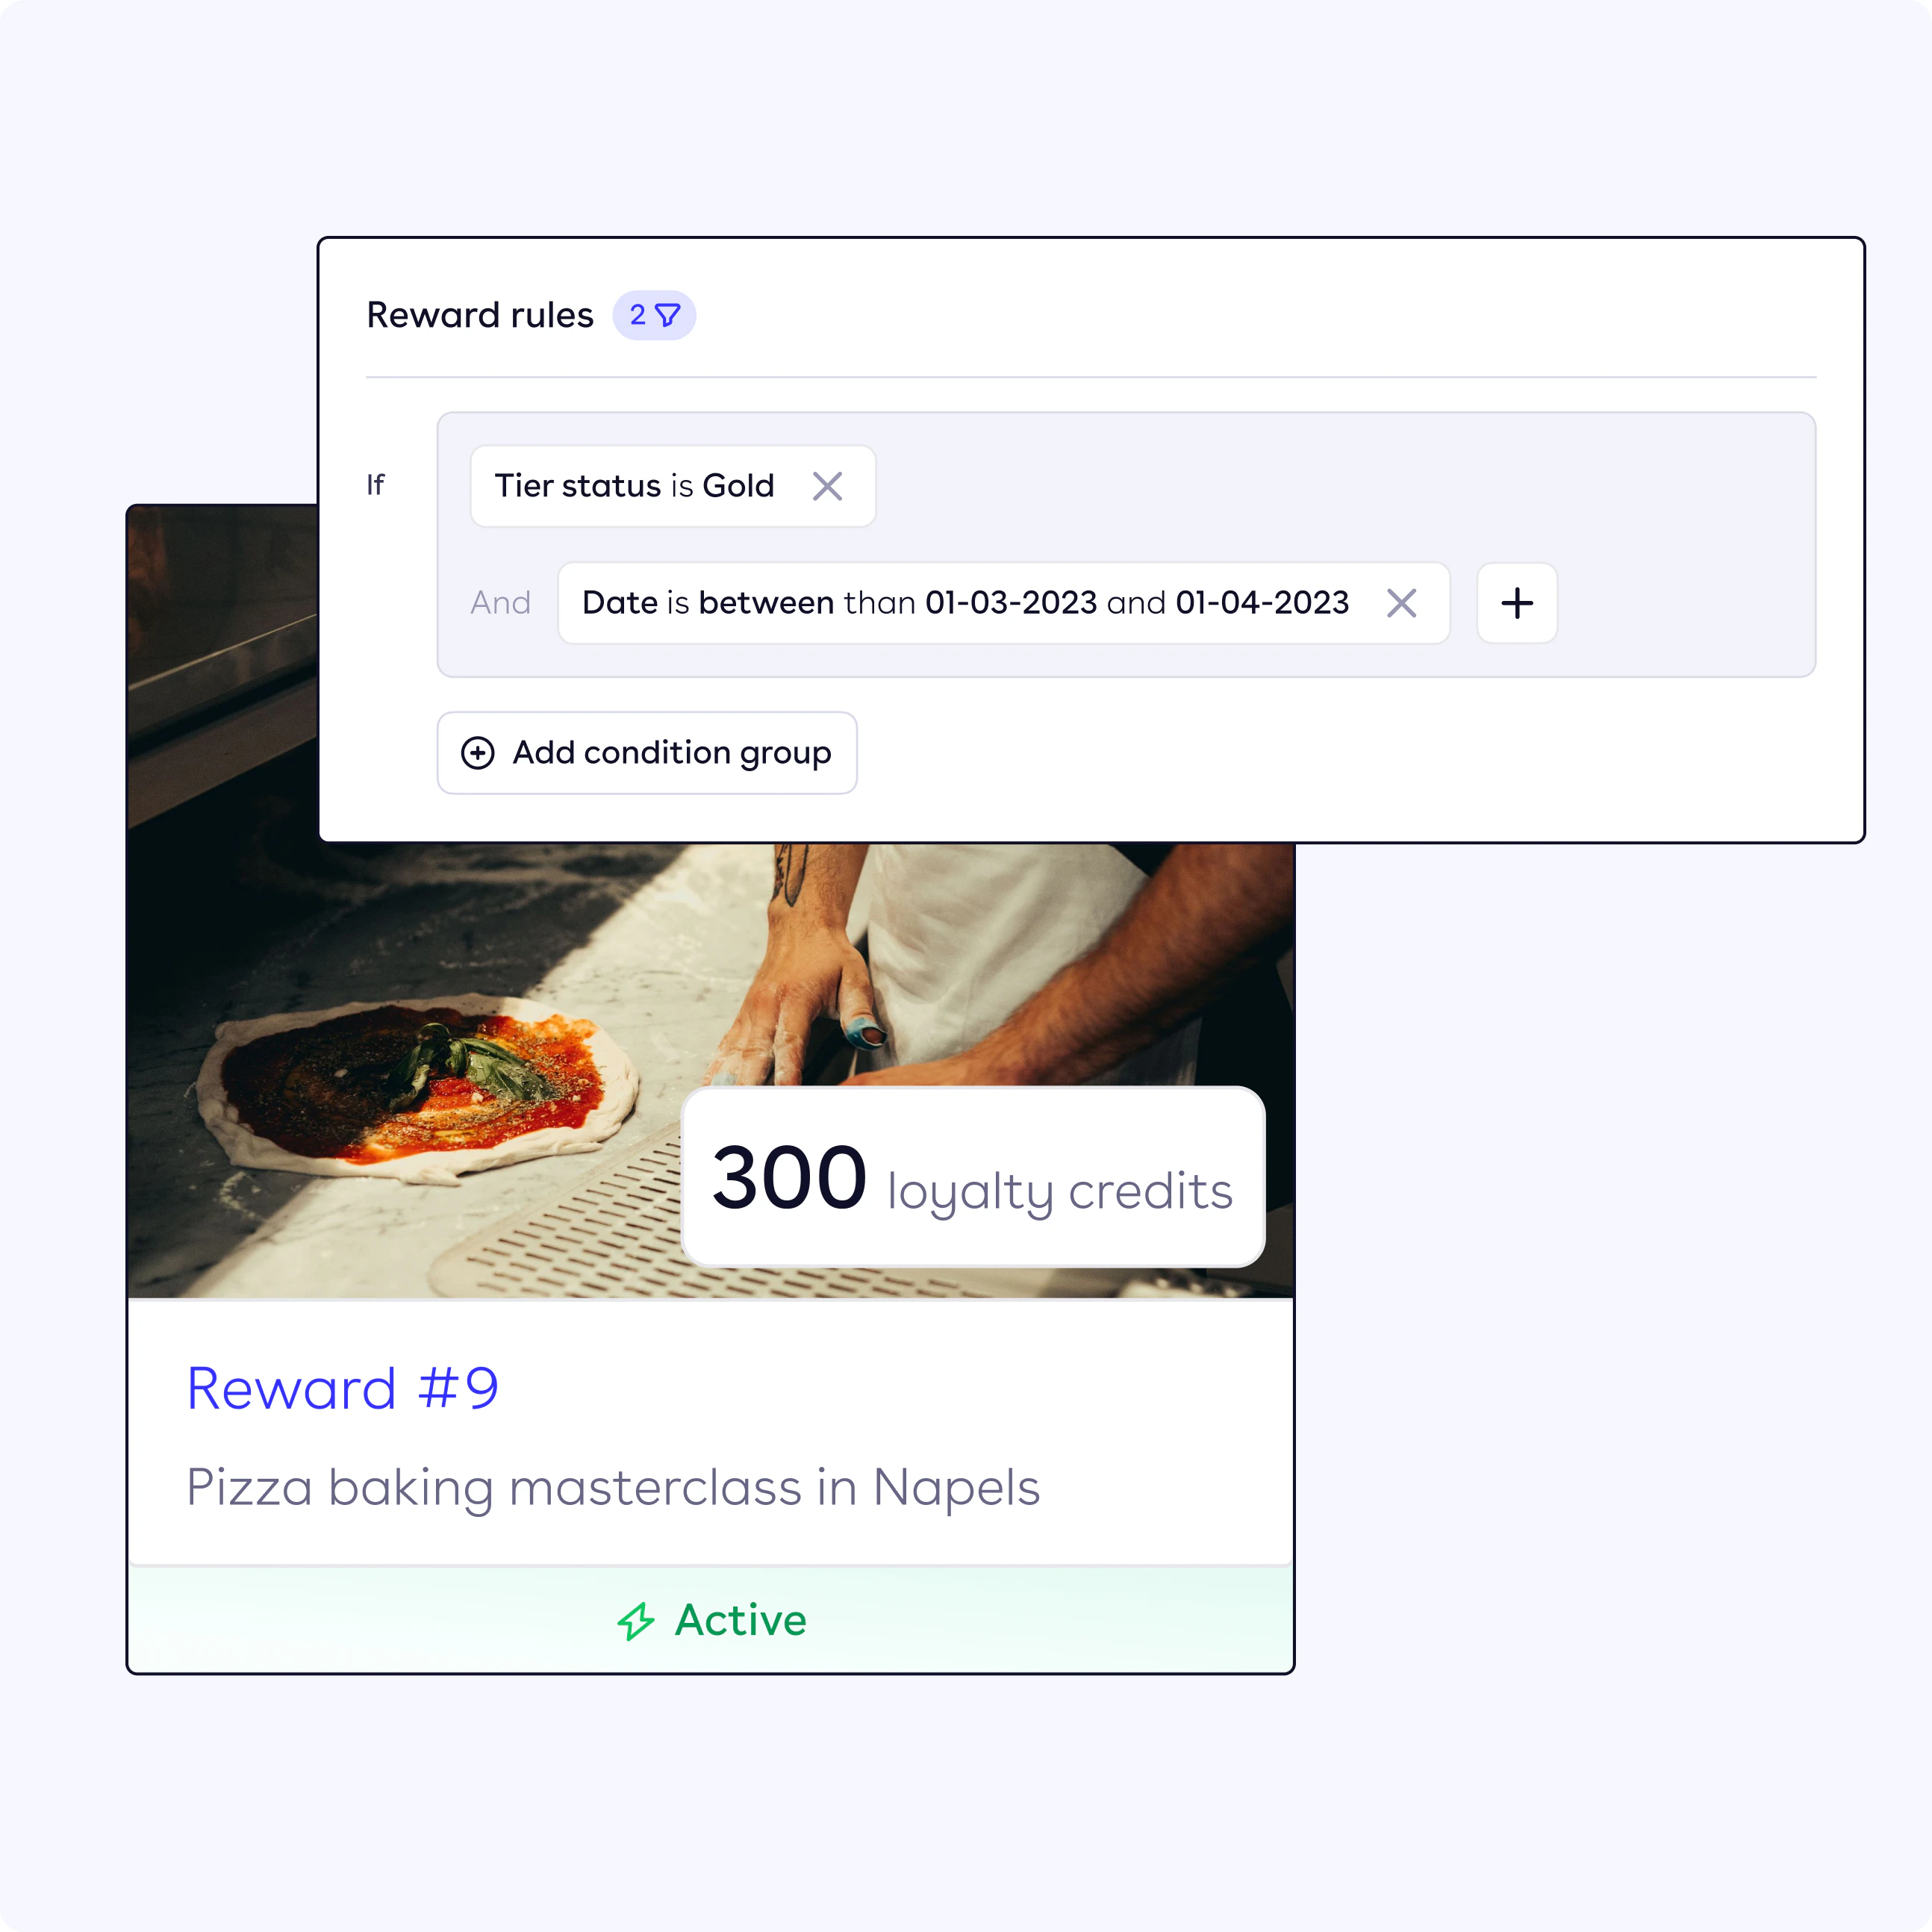Select the 300 loyalty credits badge

coord(973,1177)
